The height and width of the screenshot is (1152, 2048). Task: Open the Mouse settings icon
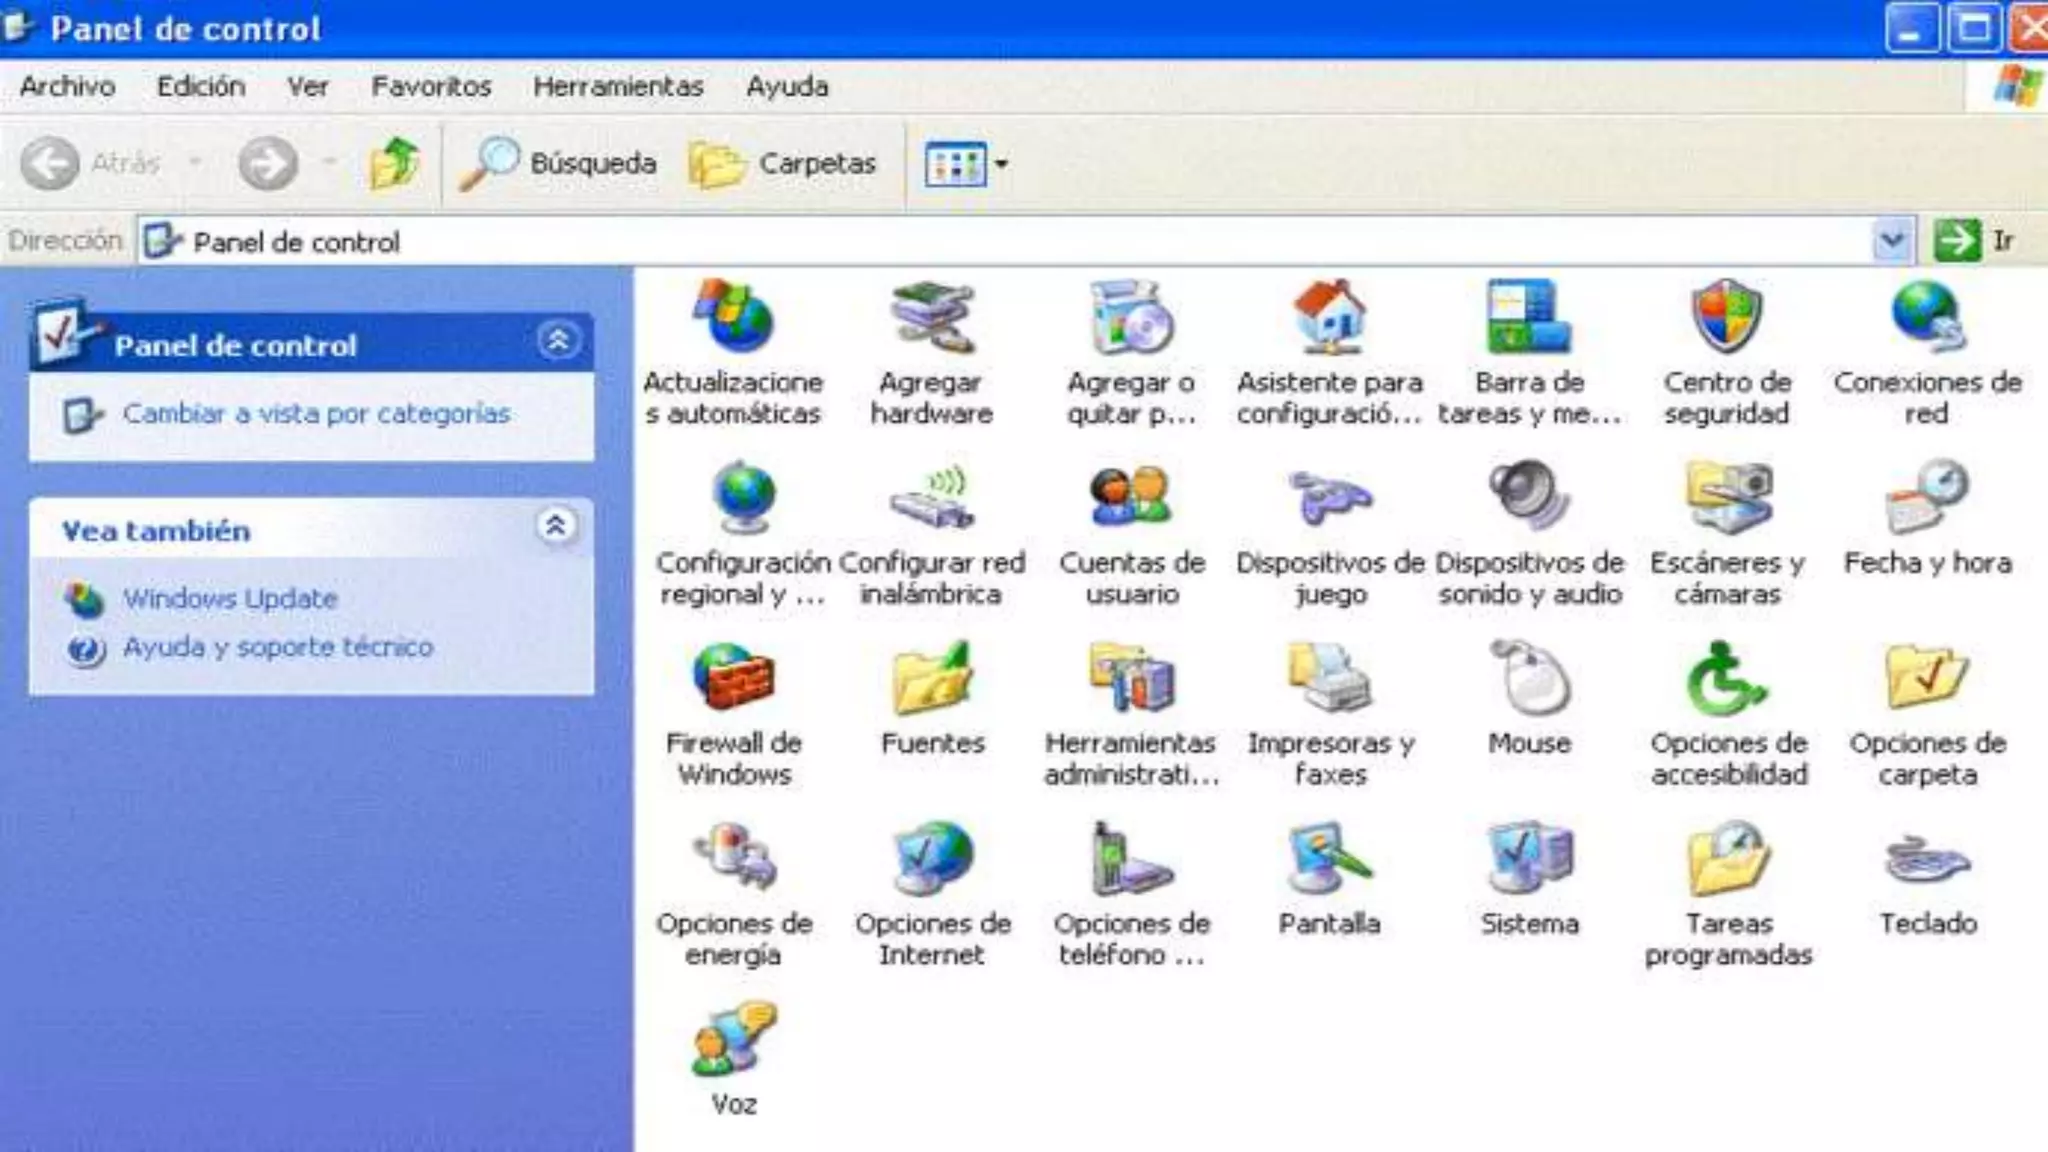pyautogui.click(x=1529, y=678)
